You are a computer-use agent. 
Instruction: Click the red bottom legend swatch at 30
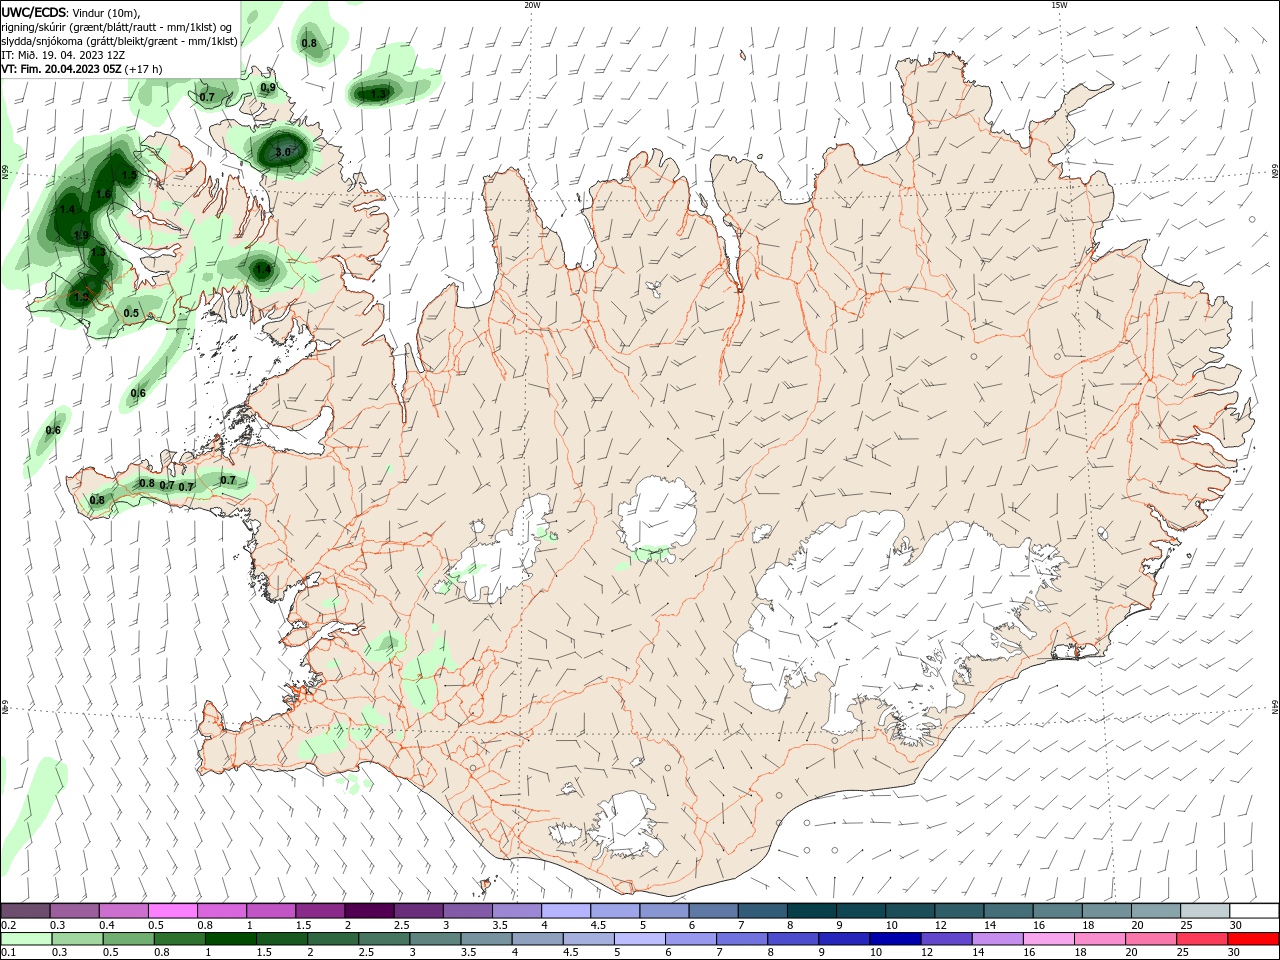point(1252,939)
